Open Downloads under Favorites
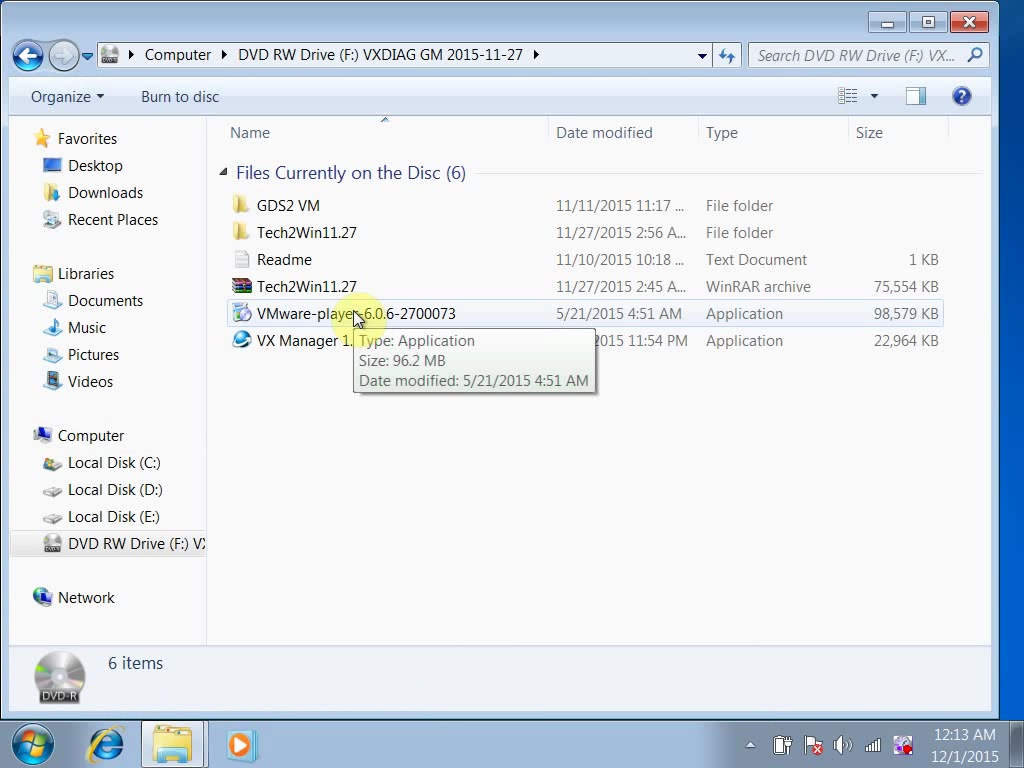 [x=105, y=193]
